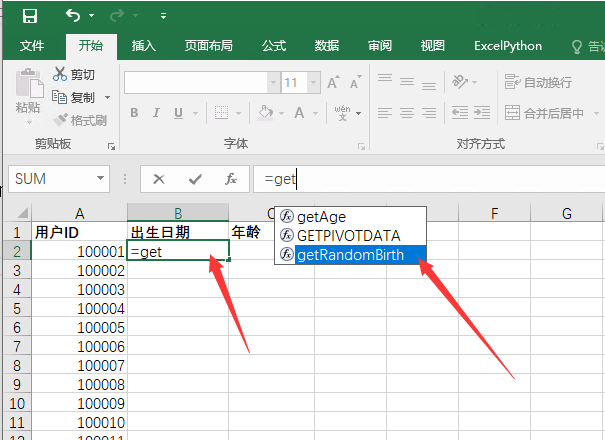Toggle 自动换行 wrap text
Viewport: 605px width, 440px height.
(x=538, y=82)
